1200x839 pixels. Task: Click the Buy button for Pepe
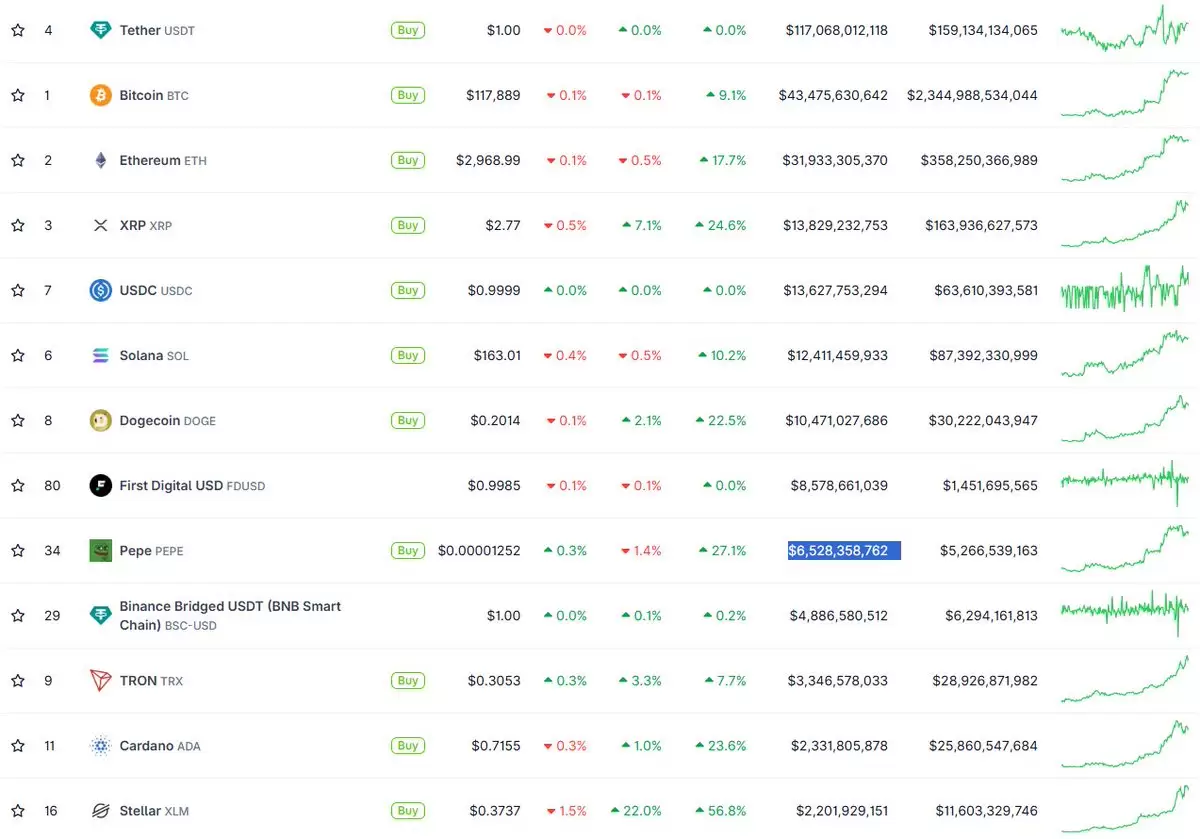(408, 550)
